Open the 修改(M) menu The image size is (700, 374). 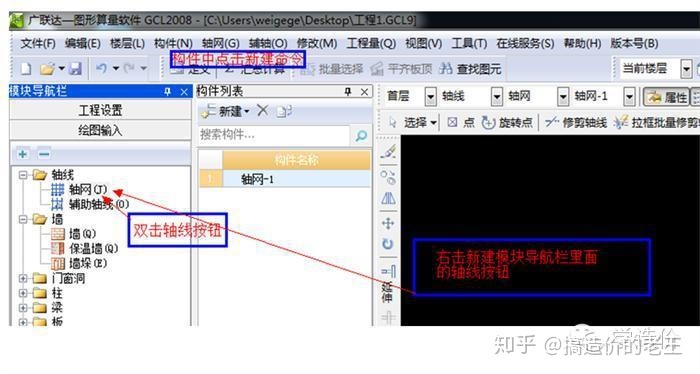[x=317, y=43]
